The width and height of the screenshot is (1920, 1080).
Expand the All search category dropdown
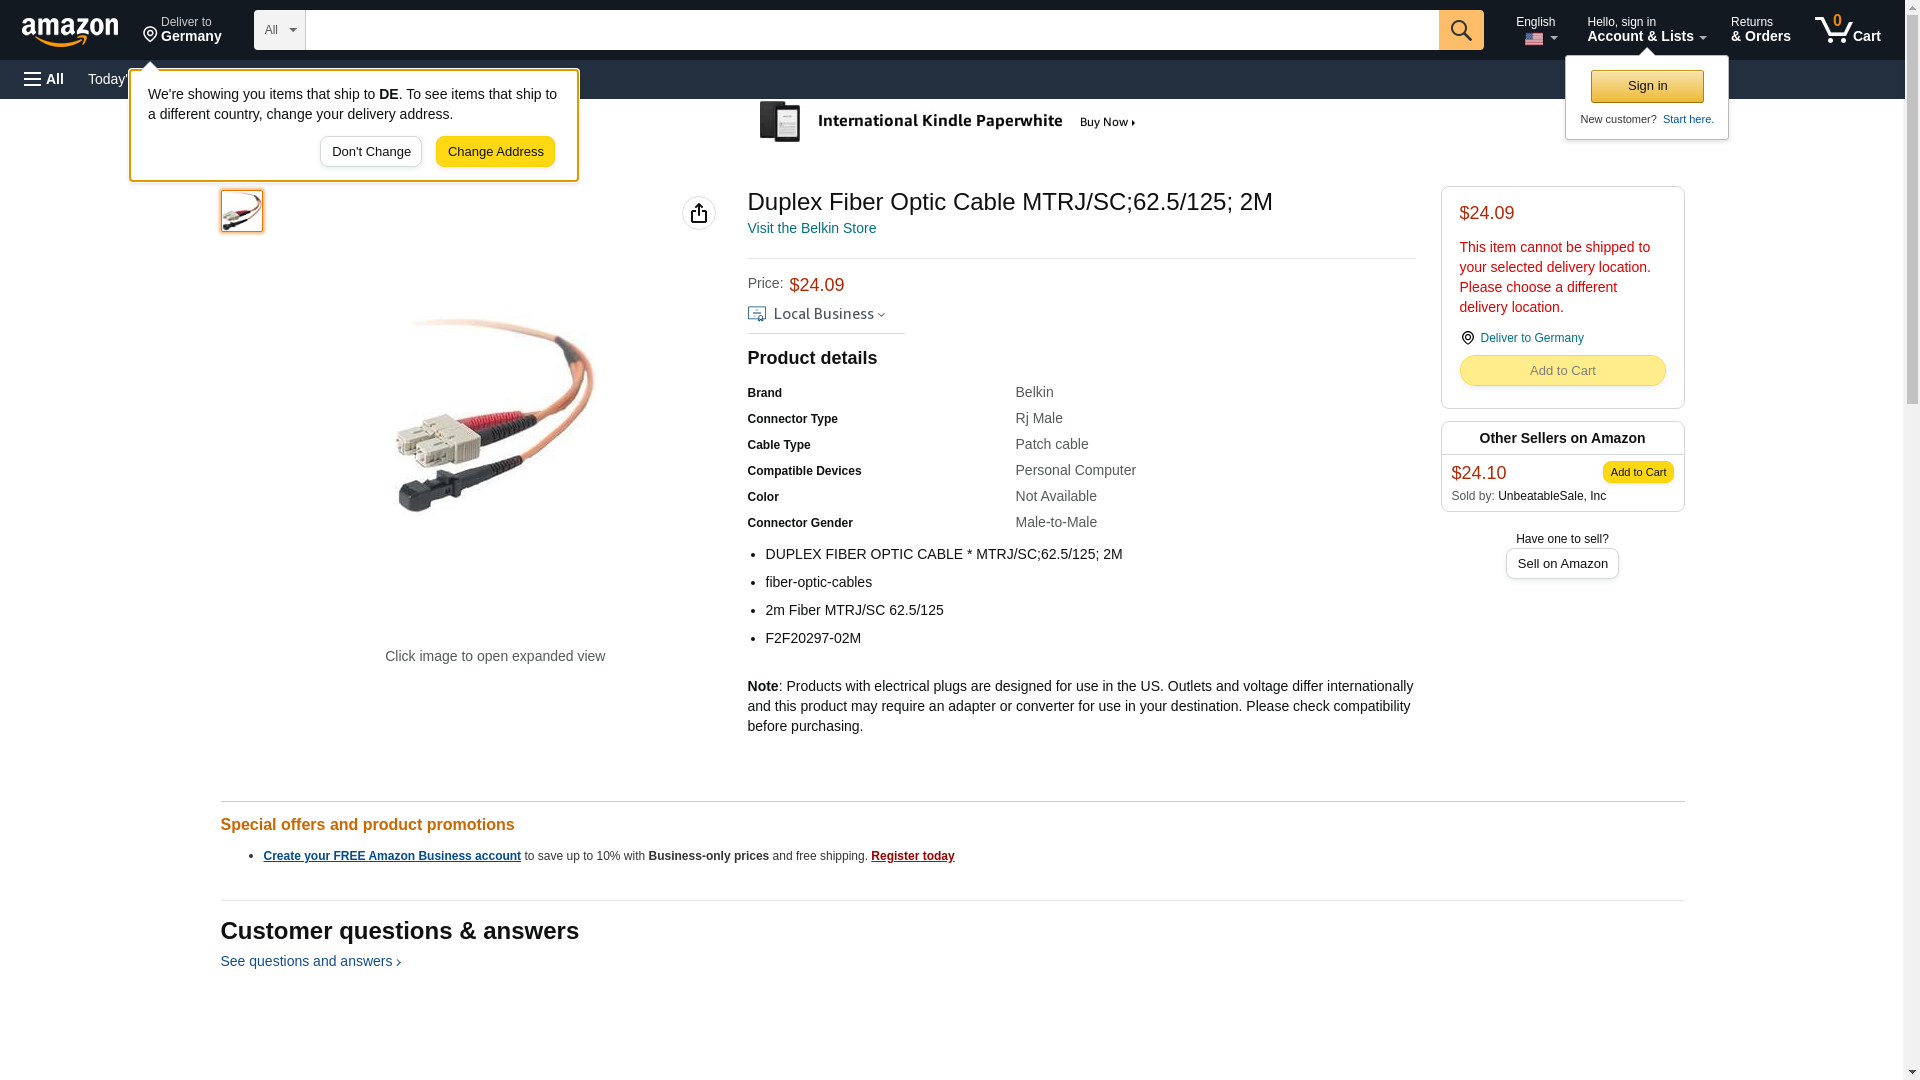point(279,30)
